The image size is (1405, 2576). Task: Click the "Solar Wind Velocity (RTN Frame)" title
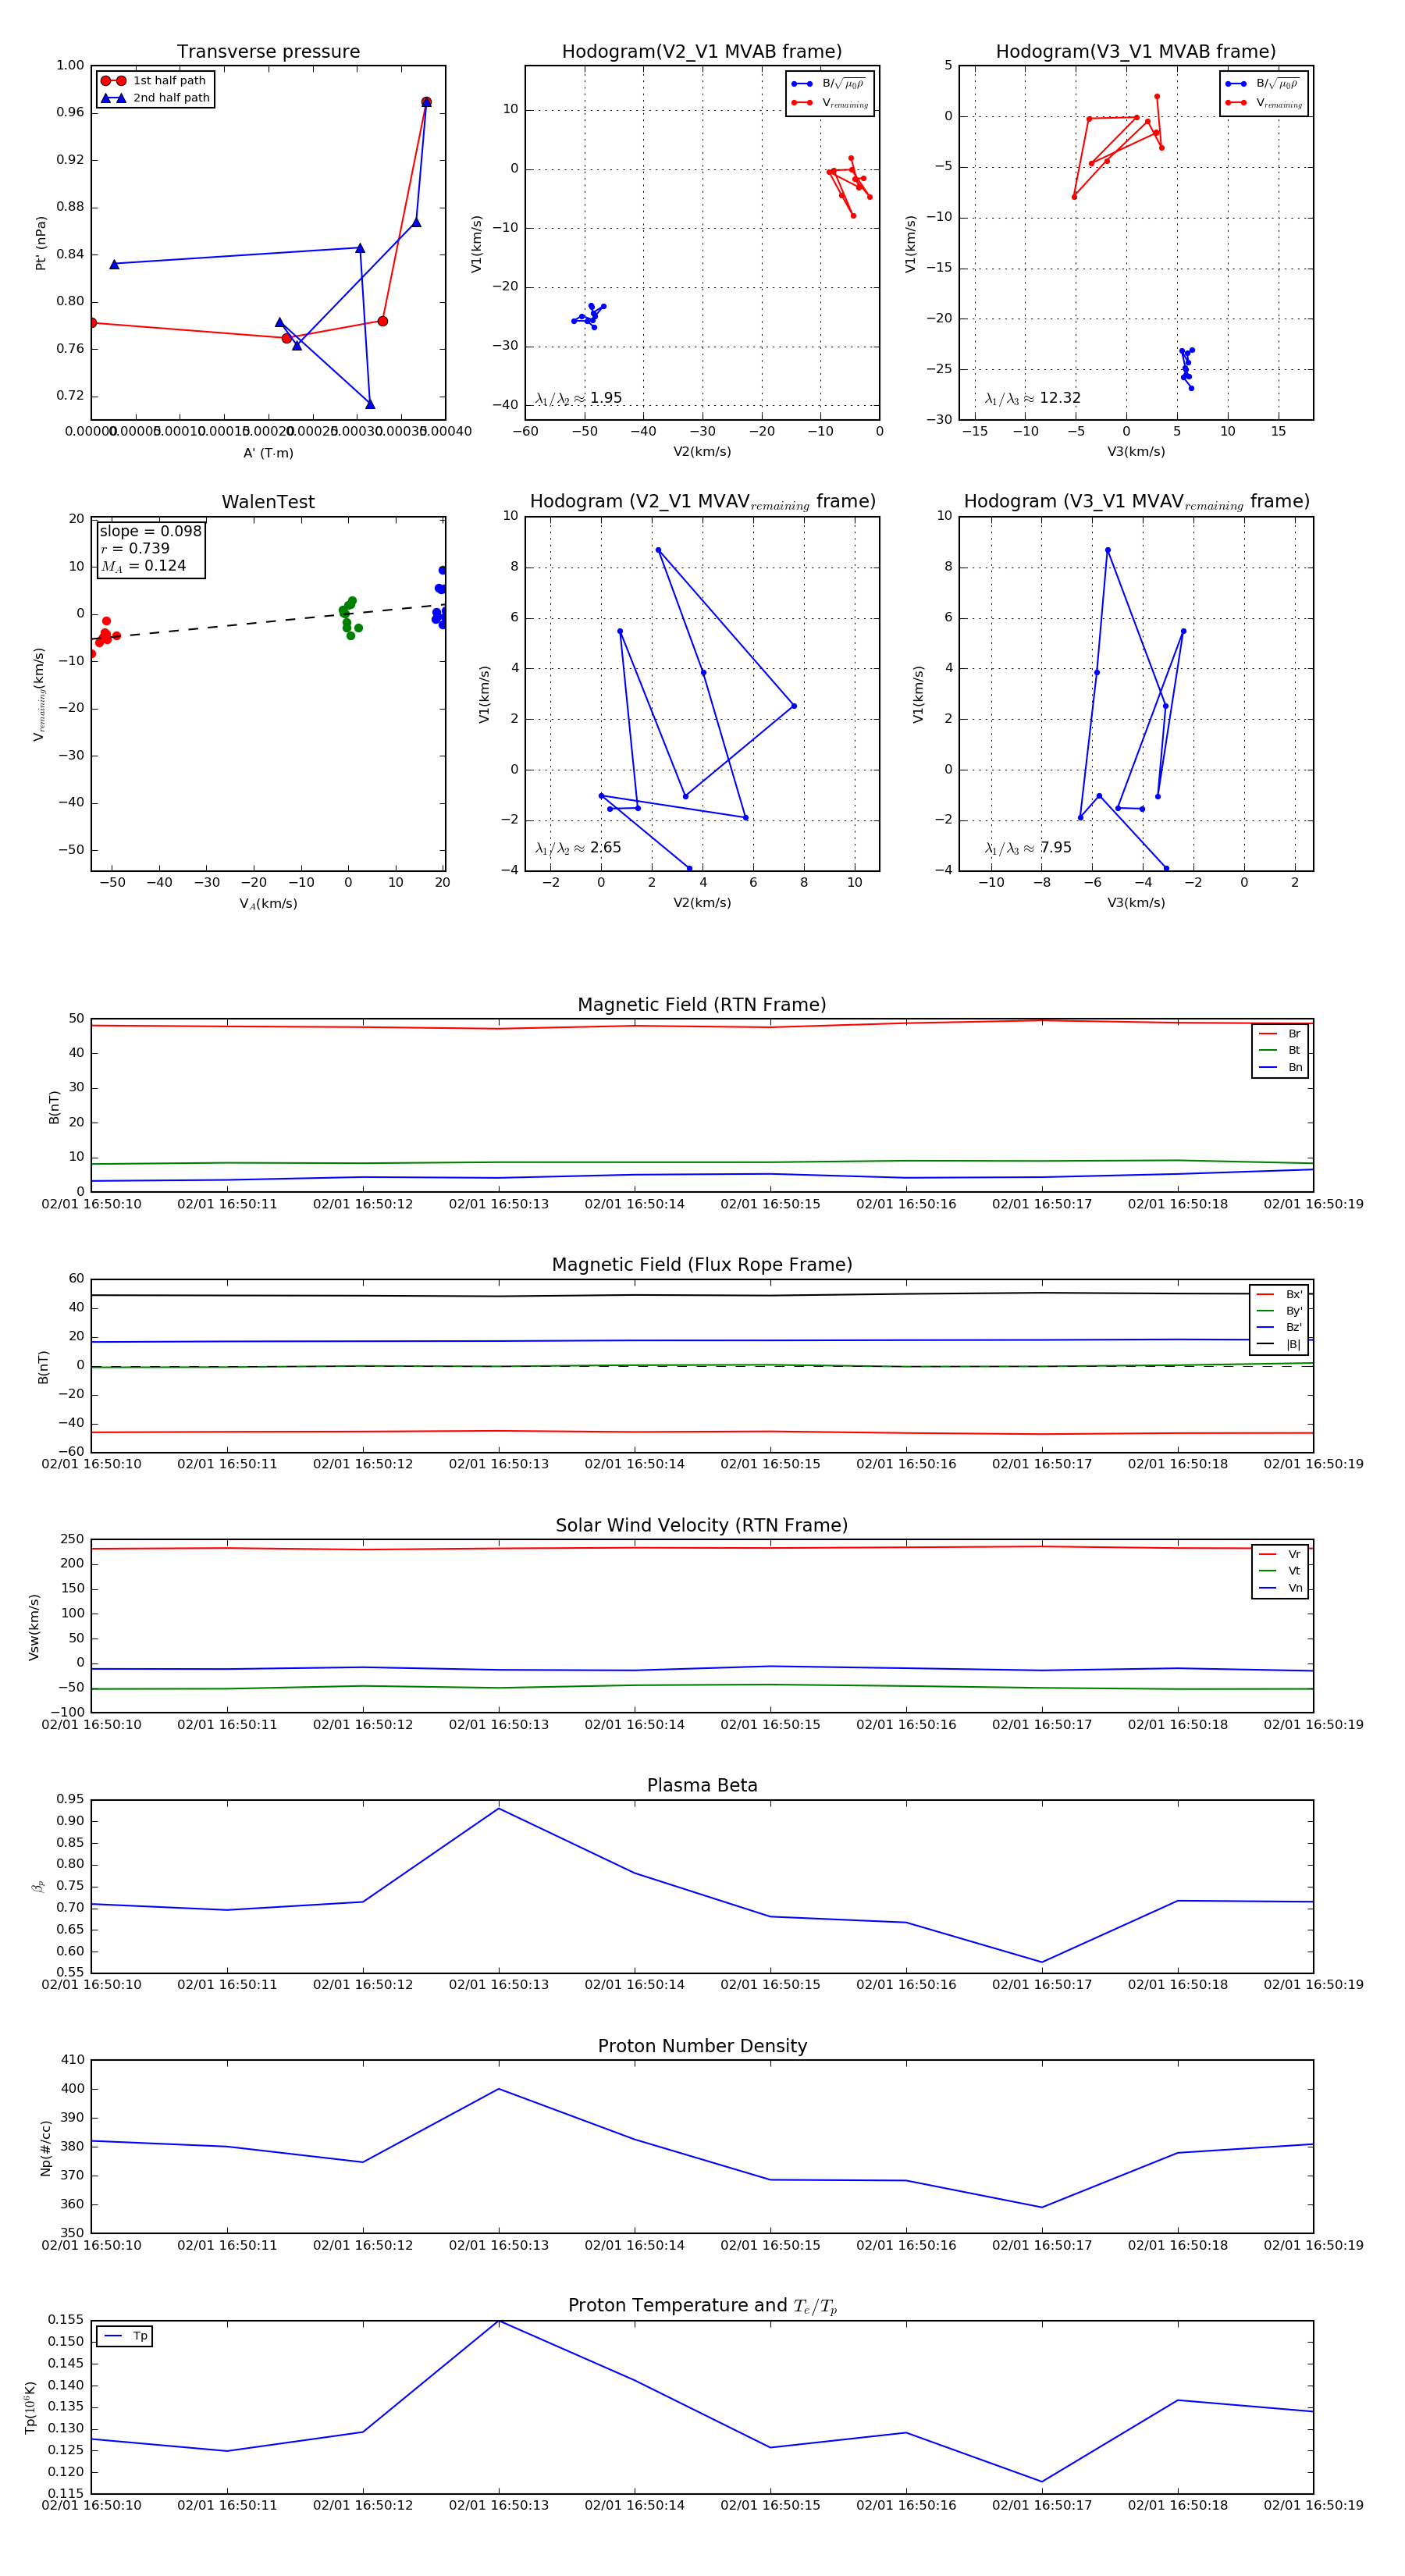click(702, 1525)
